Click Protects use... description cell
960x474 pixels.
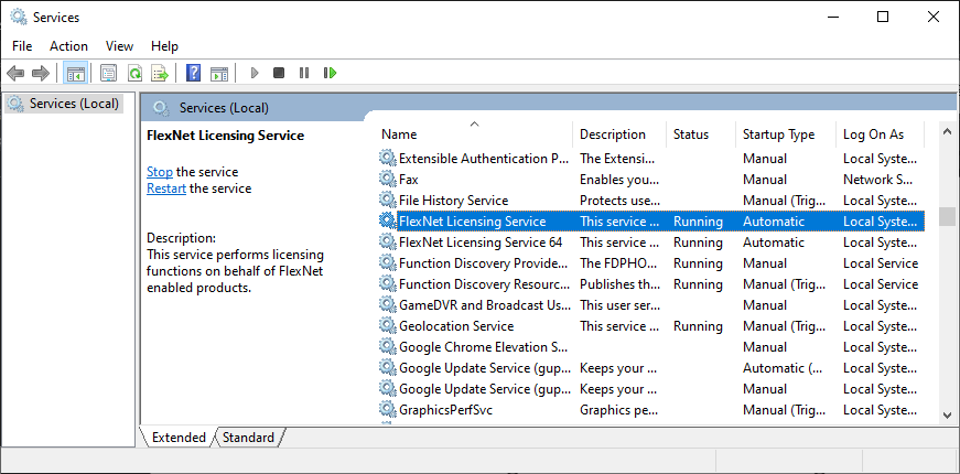coord(620,200)
